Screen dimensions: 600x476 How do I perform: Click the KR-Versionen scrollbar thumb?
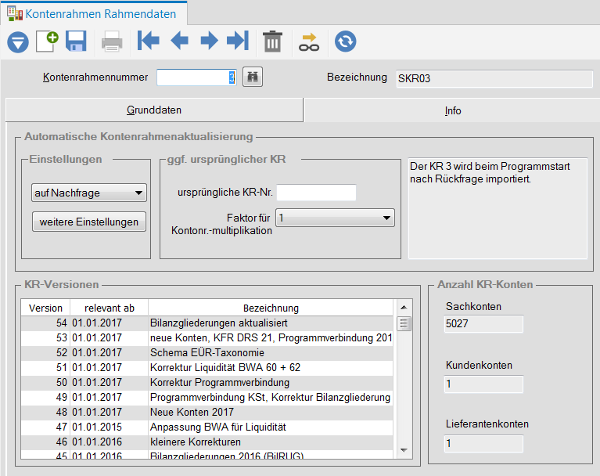coord(403,323)
